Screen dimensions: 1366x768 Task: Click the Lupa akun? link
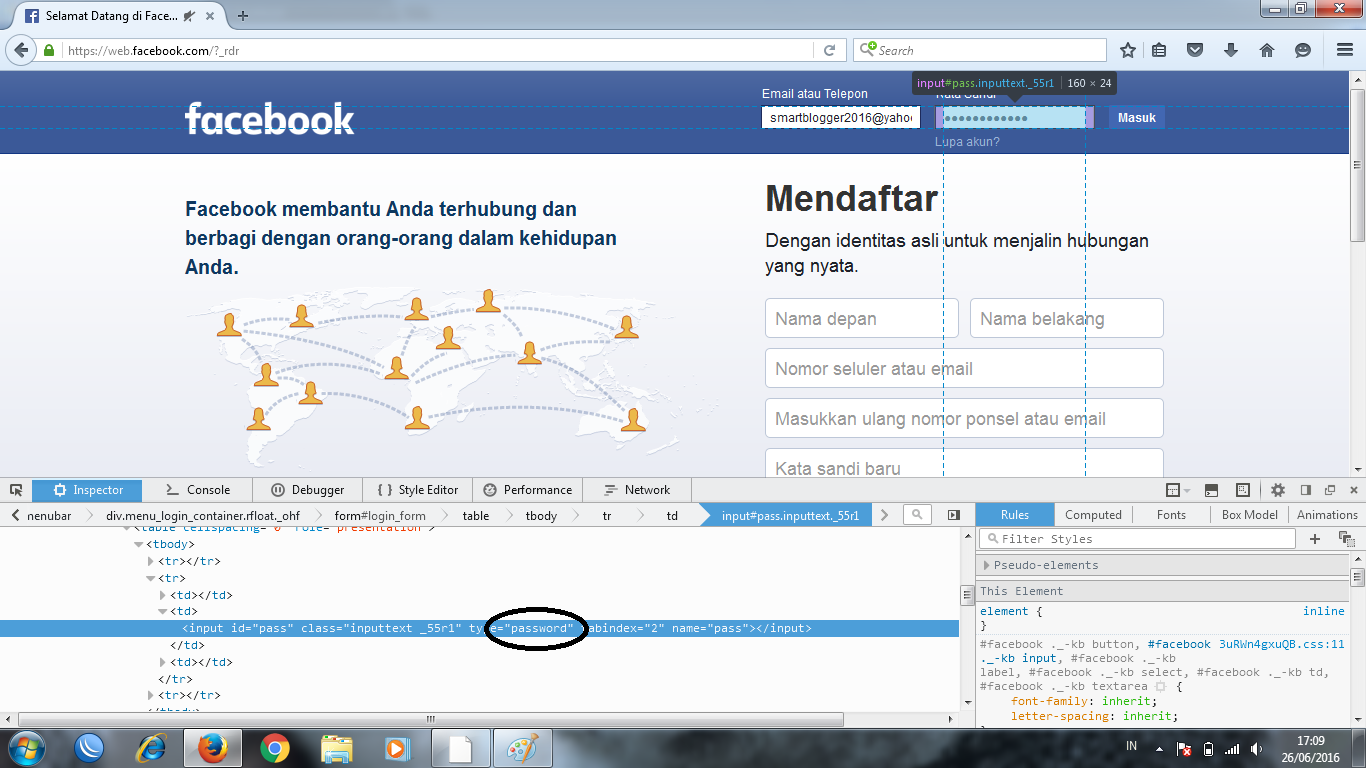pos(967,142)
